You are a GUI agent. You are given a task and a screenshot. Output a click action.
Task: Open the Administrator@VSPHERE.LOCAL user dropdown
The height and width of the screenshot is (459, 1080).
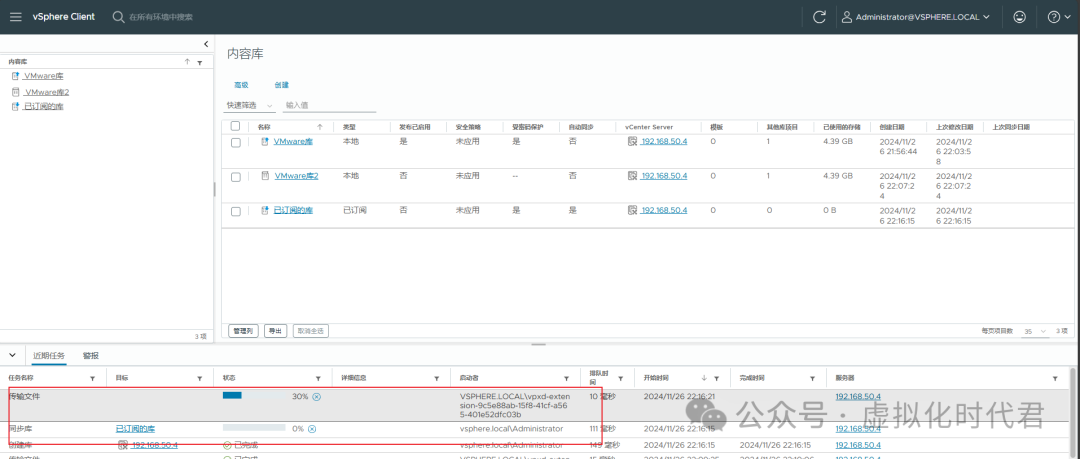(x=916, y=17)
